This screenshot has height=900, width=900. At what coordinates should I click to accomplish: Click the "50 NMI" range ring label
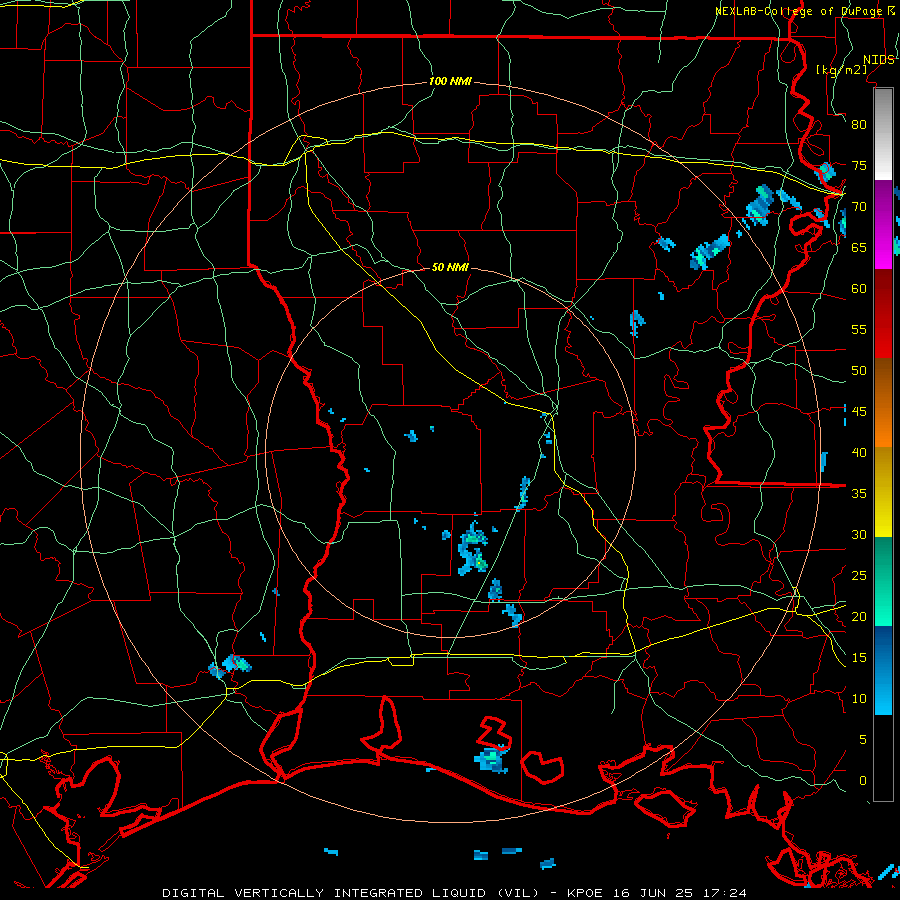pyautogui.click(x=450, y=267)
